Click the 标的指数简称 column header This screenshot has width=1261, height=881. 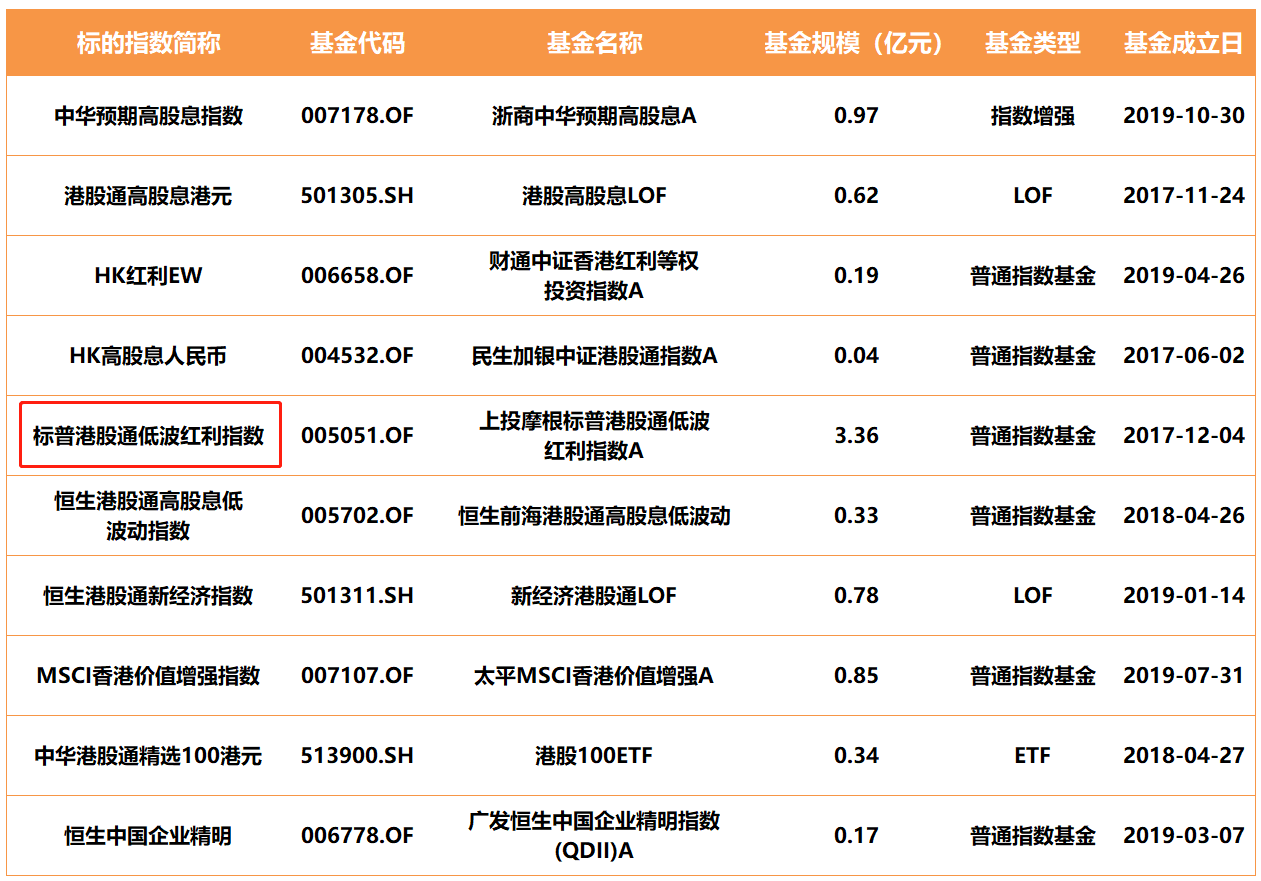(x=149, y=43)
